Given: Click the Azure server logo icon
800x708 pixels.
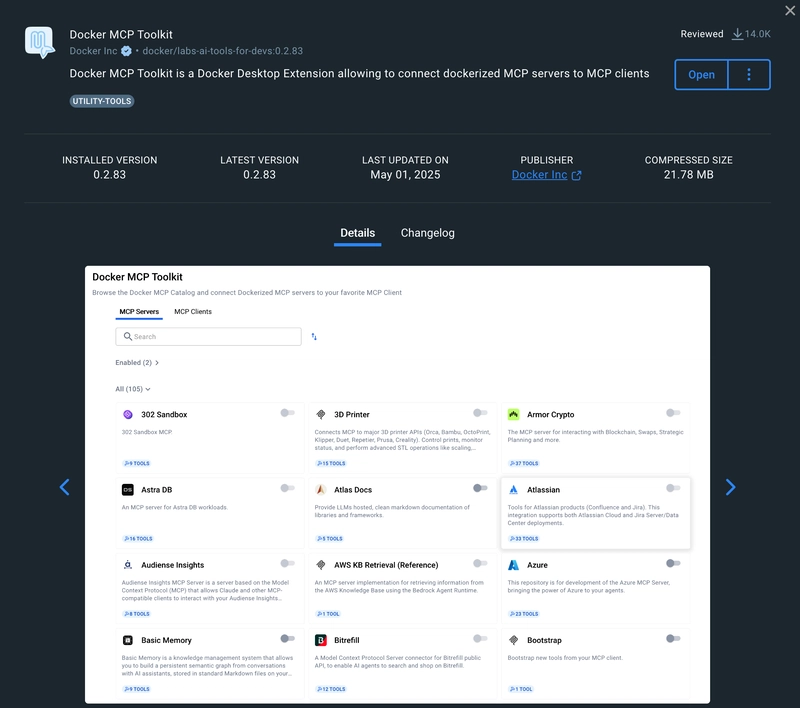Looking at the screenshot, I should tap(513, 565).
